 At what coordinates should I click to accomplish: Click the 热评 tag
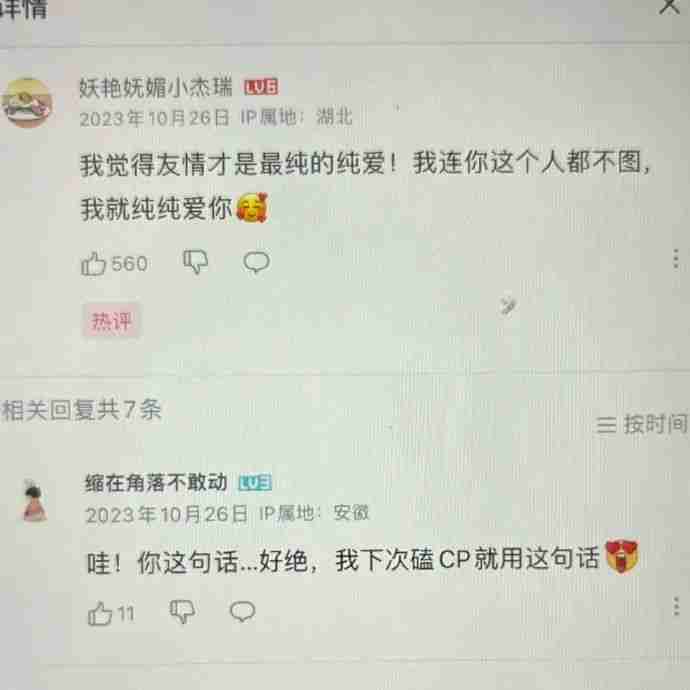[x=111, y=321]
